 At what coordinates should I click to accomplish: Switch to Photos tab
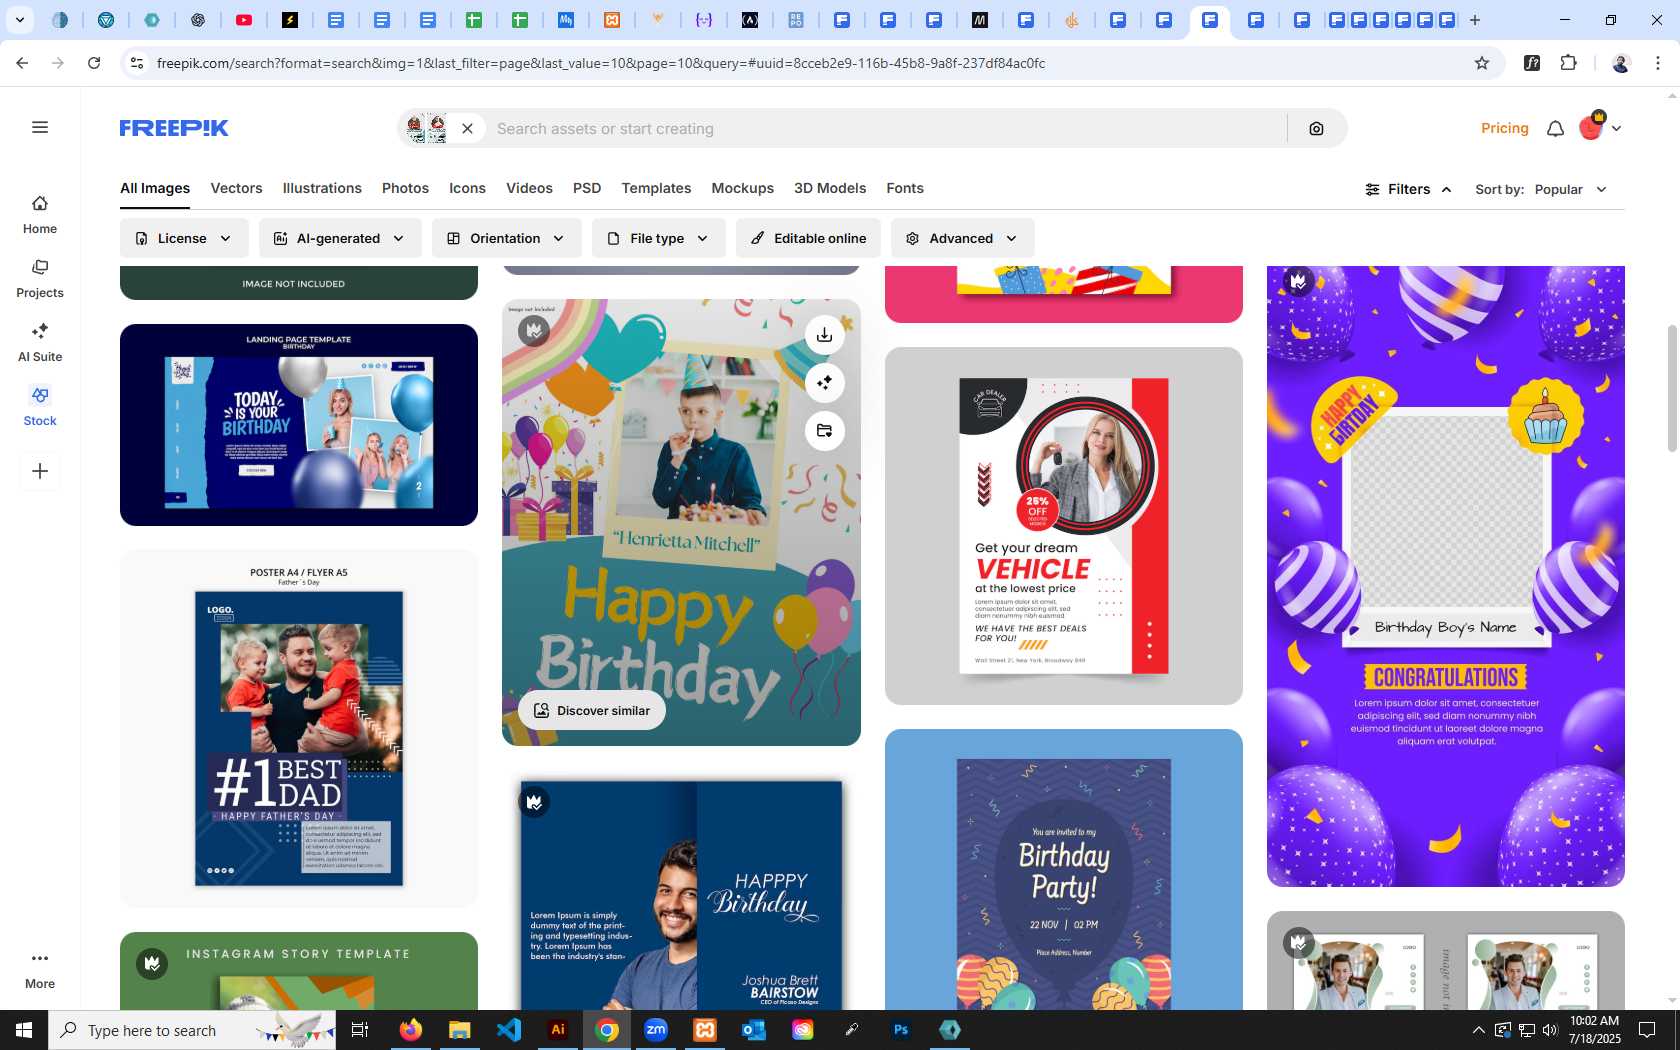click(x=405, y=188)
